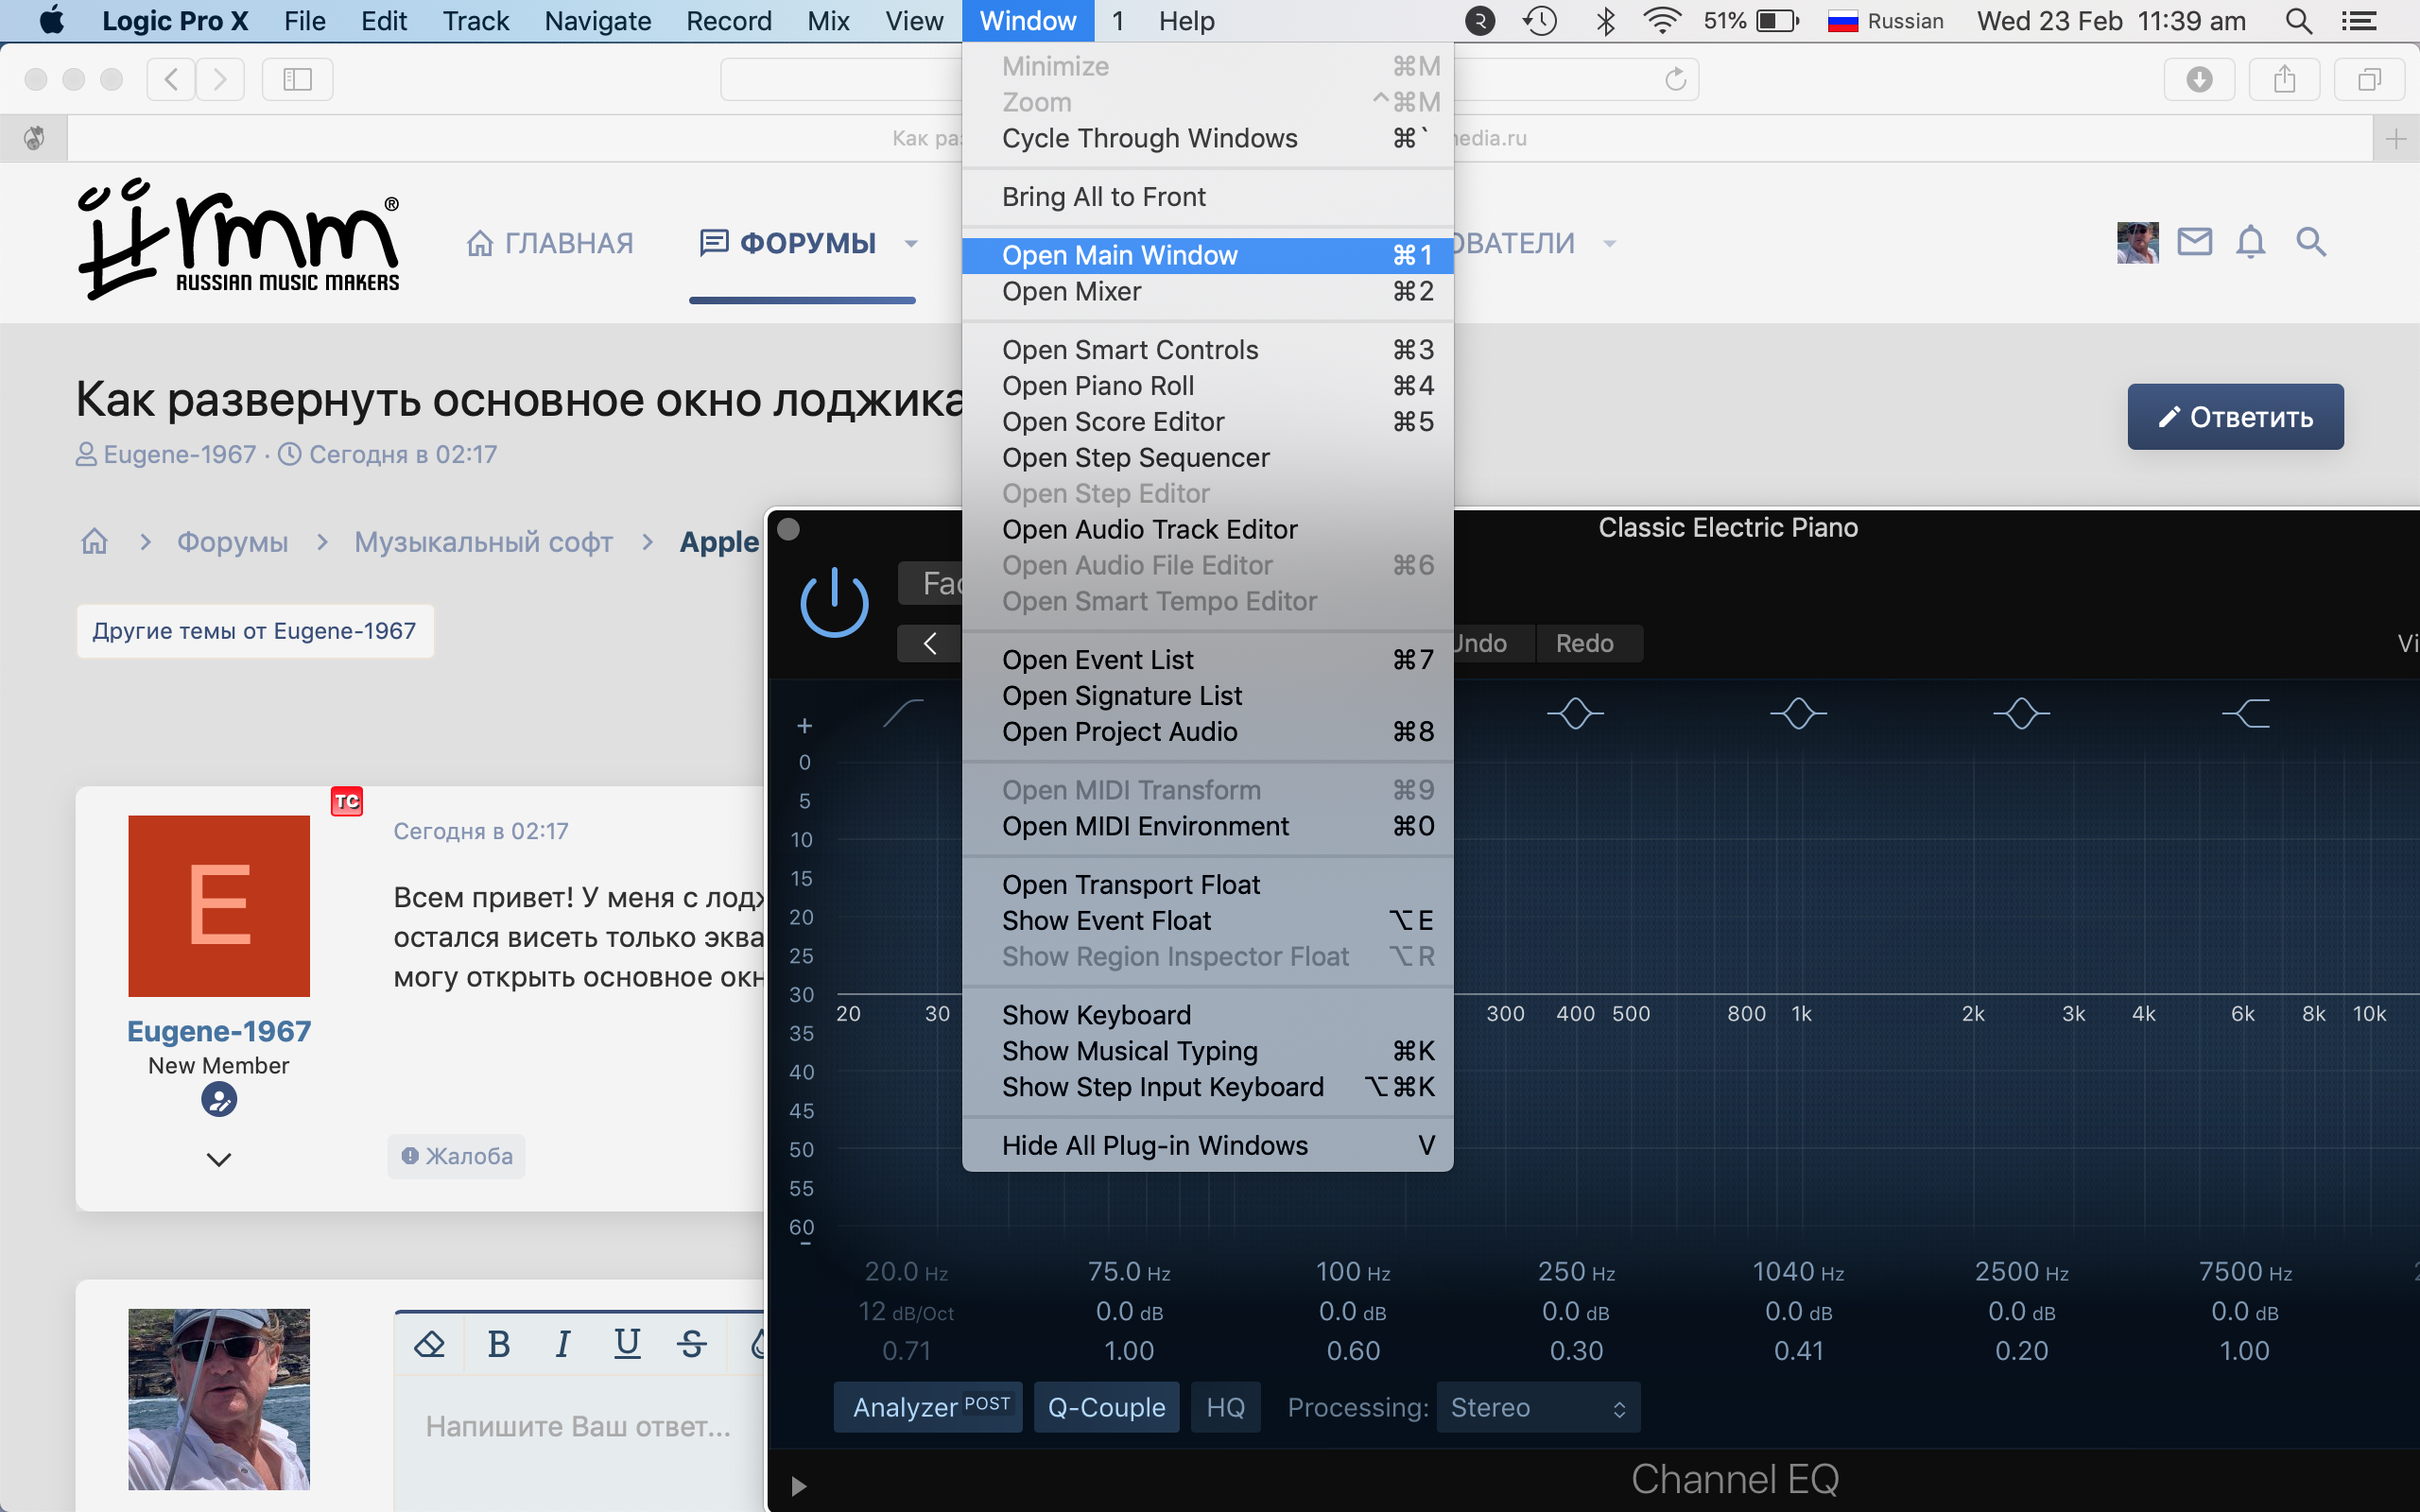2420x1512 pixels.
Task: Click the Жалоба report button
Action: point(457,1156)
